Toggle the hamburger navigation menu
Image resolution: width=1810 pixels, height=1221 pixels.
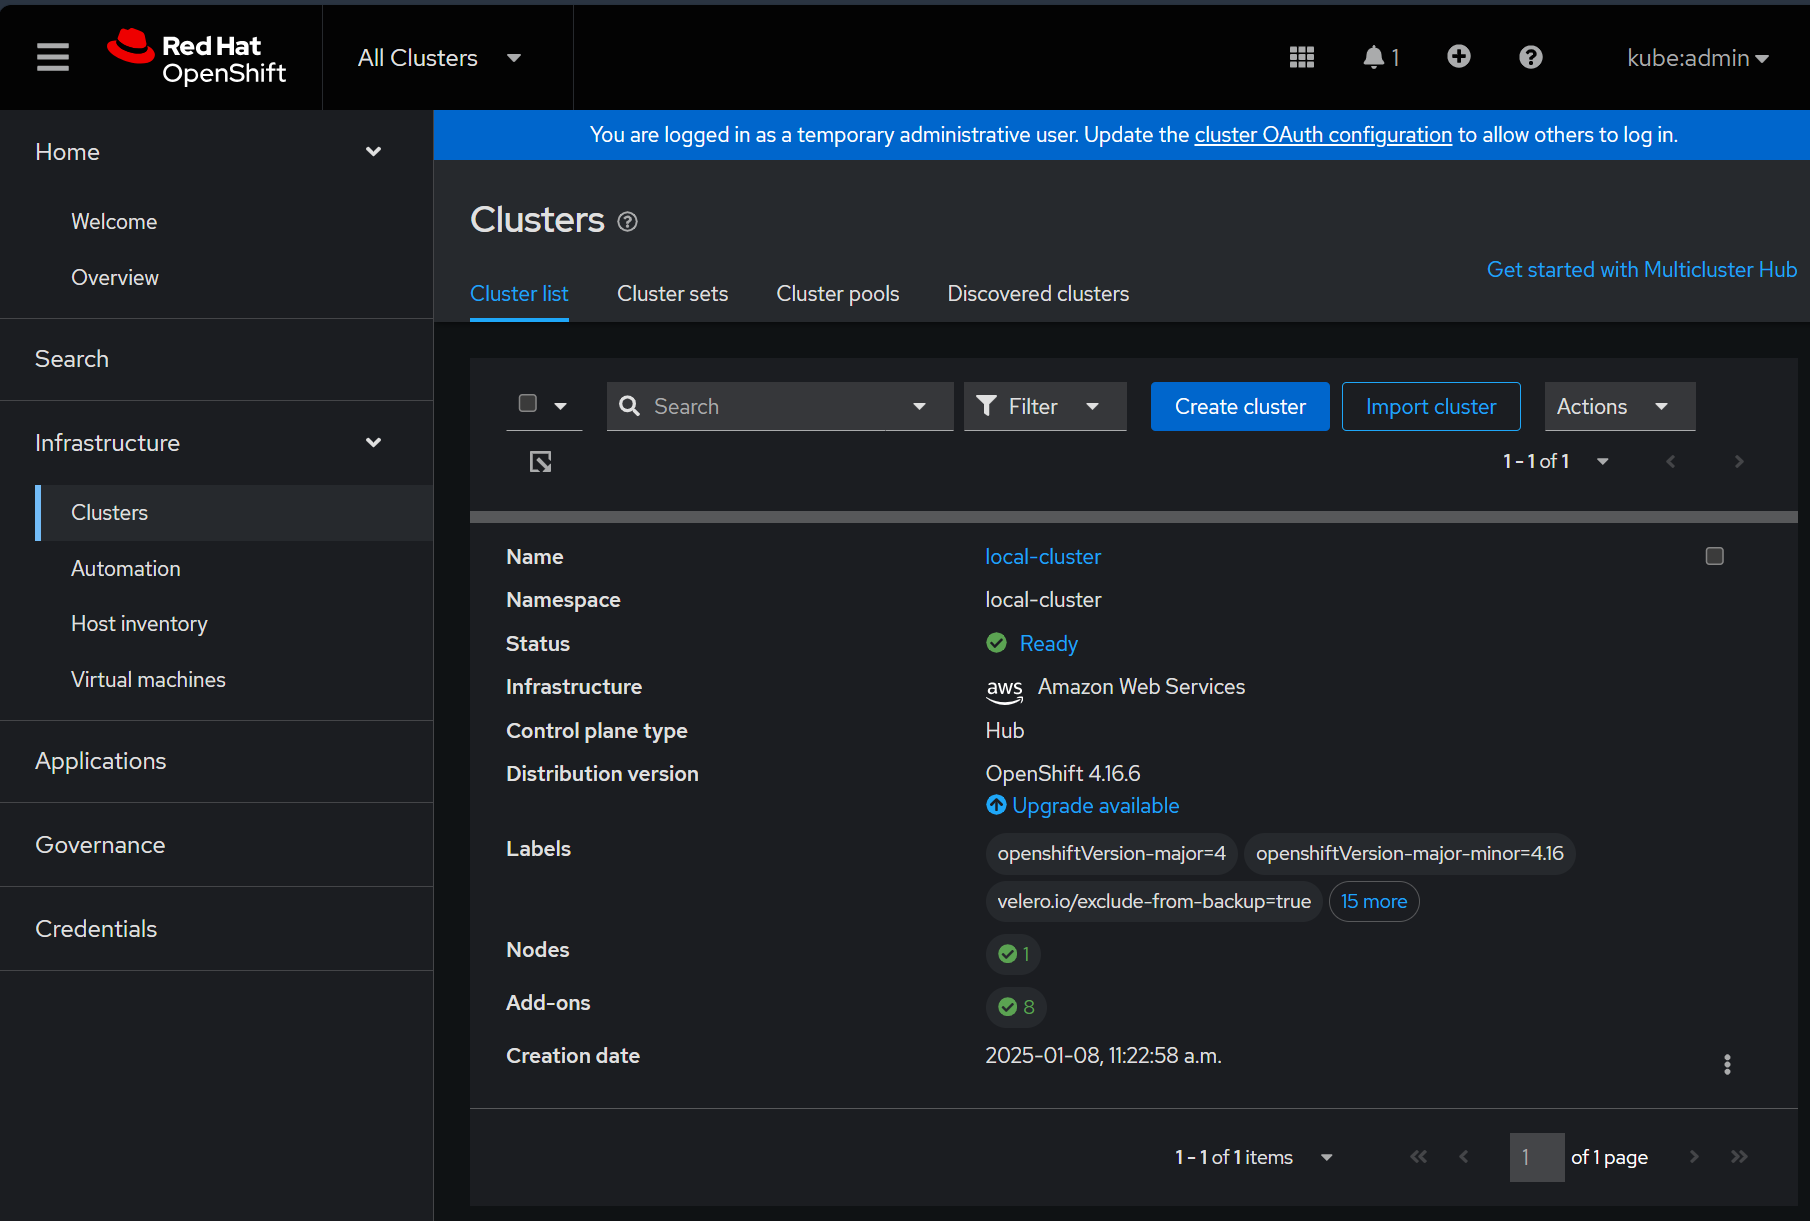pyautogui.click(x=53, y=57)
